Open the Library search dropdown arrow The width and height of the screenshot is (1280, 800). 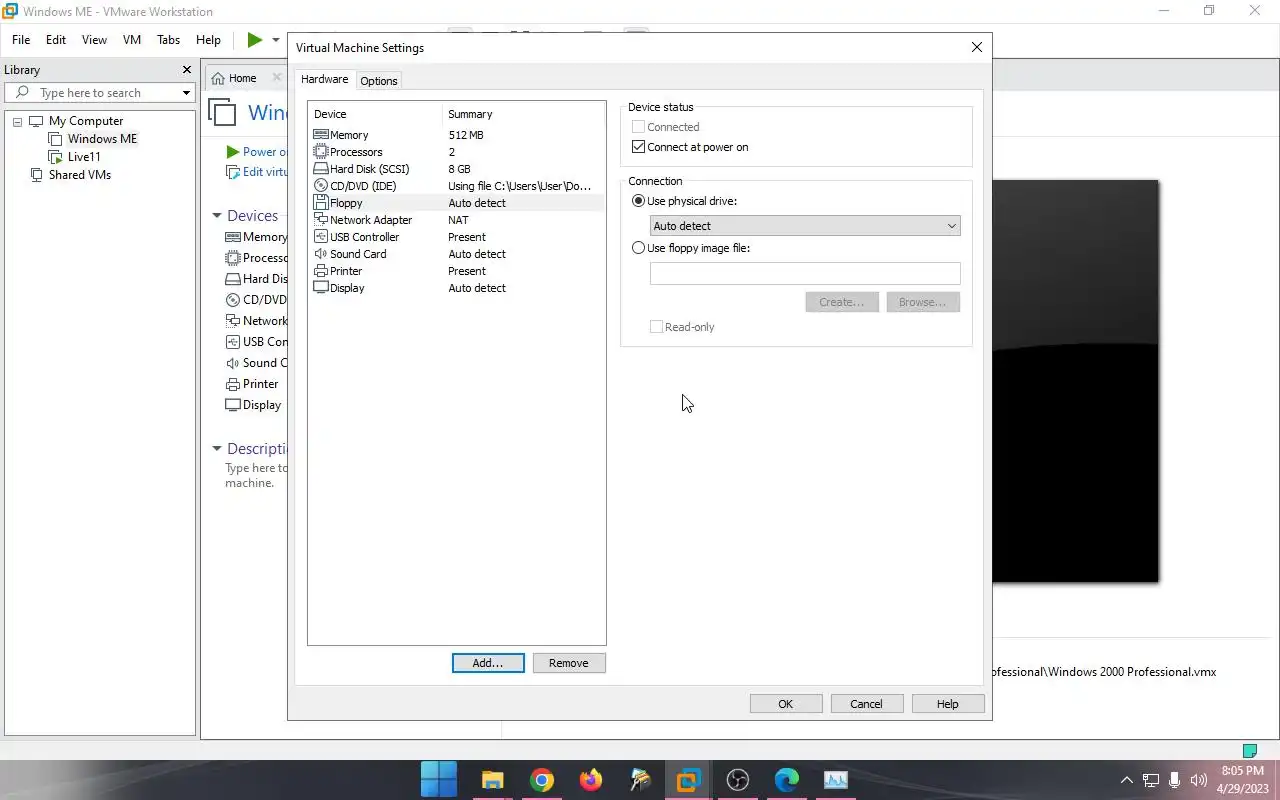186,93
